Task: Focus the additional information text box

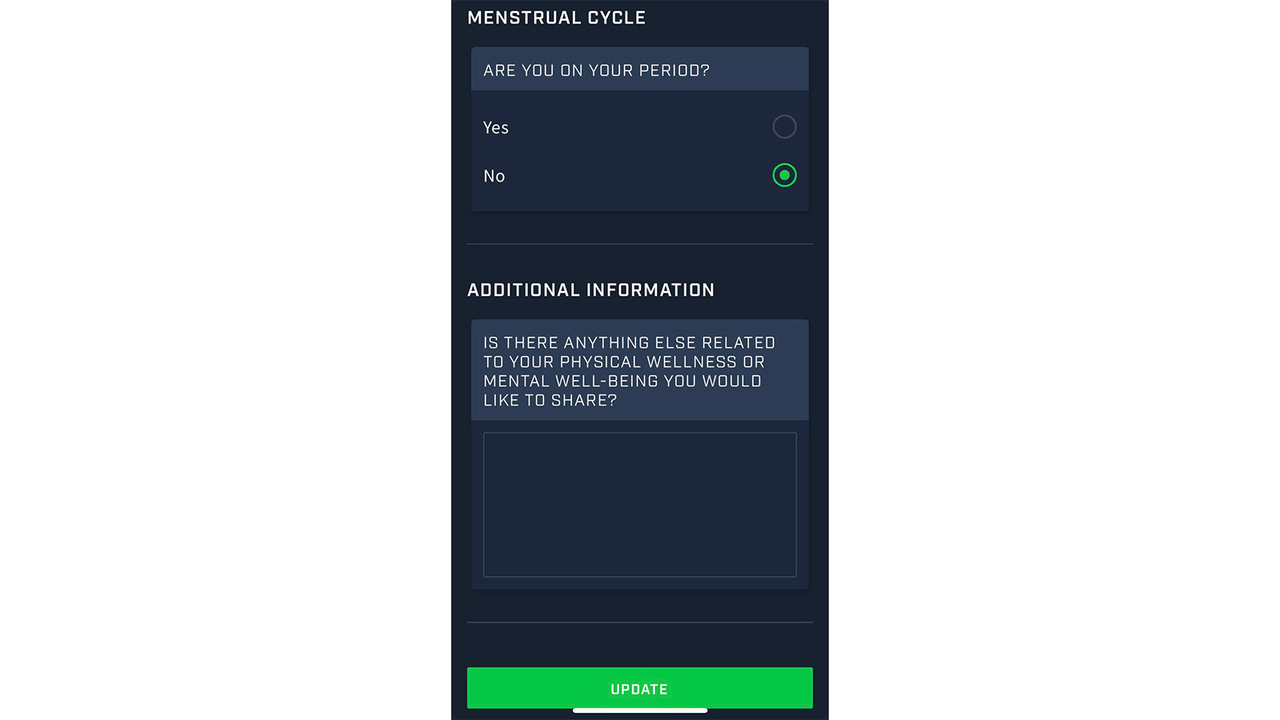Action: (640, 504)
